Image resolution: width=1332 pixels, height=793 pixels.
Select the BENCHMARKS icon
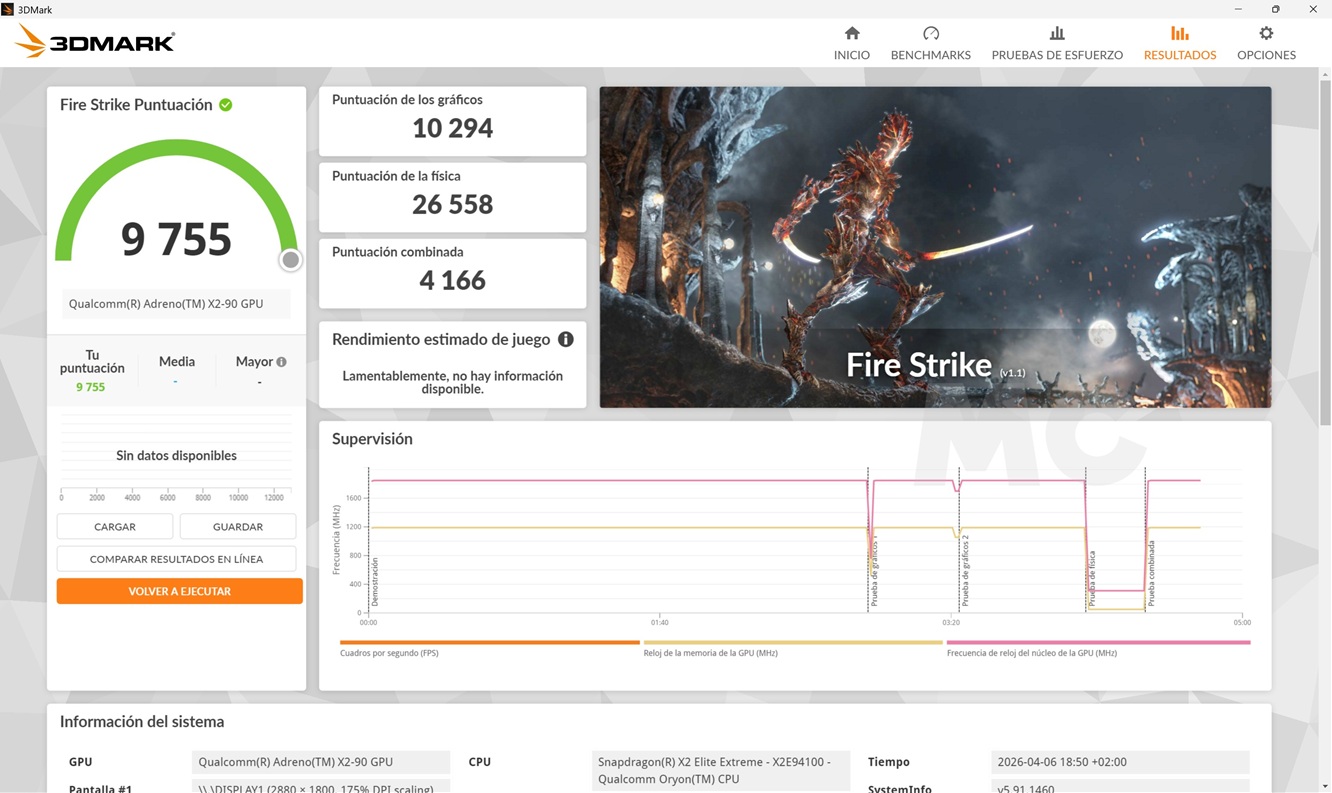[x=930, y=32]
